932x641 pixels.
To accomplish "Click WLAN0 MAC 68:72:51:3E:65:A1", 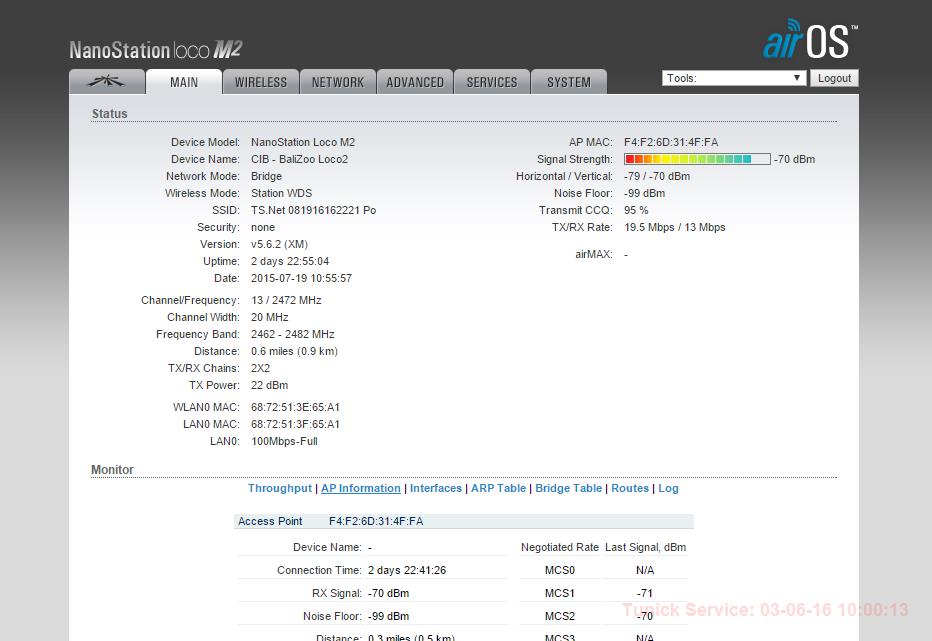I will (295, 407).
